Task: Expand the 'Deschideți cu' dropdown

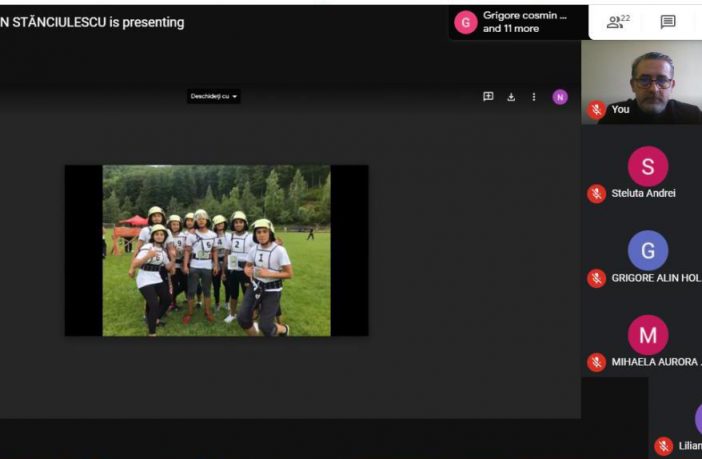Action: click(x=214, y=97)
